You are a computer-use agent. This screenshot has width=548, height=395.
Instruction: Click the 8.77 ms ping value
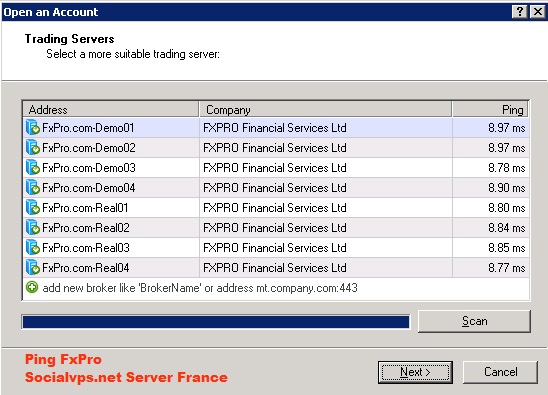[507, 268]
